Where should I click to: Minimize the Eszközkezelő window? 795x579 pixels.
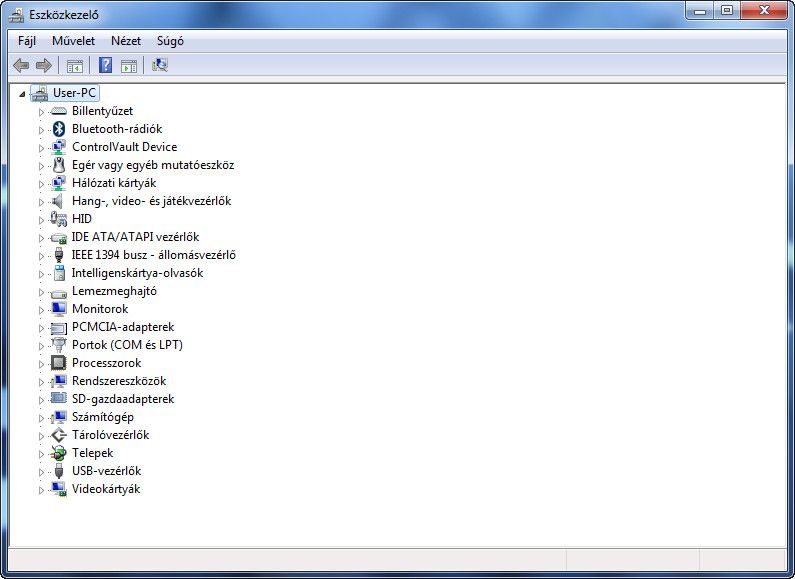pos(700,11)
